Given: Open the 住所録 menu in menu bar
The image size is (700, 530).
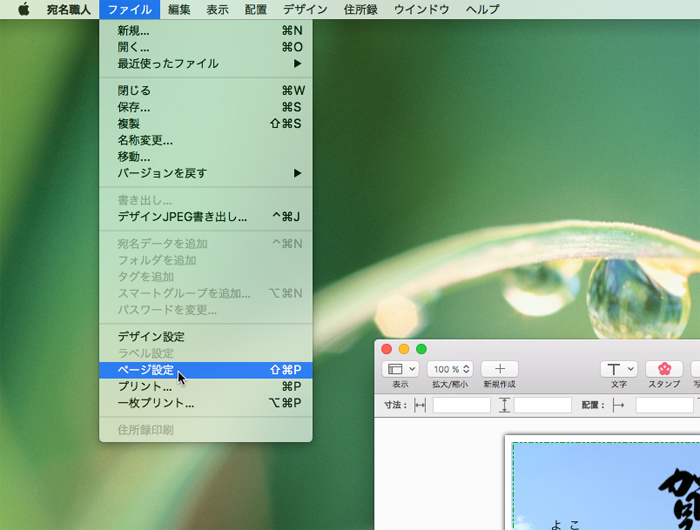Looking at the screenshot, I should coord(361,10).
